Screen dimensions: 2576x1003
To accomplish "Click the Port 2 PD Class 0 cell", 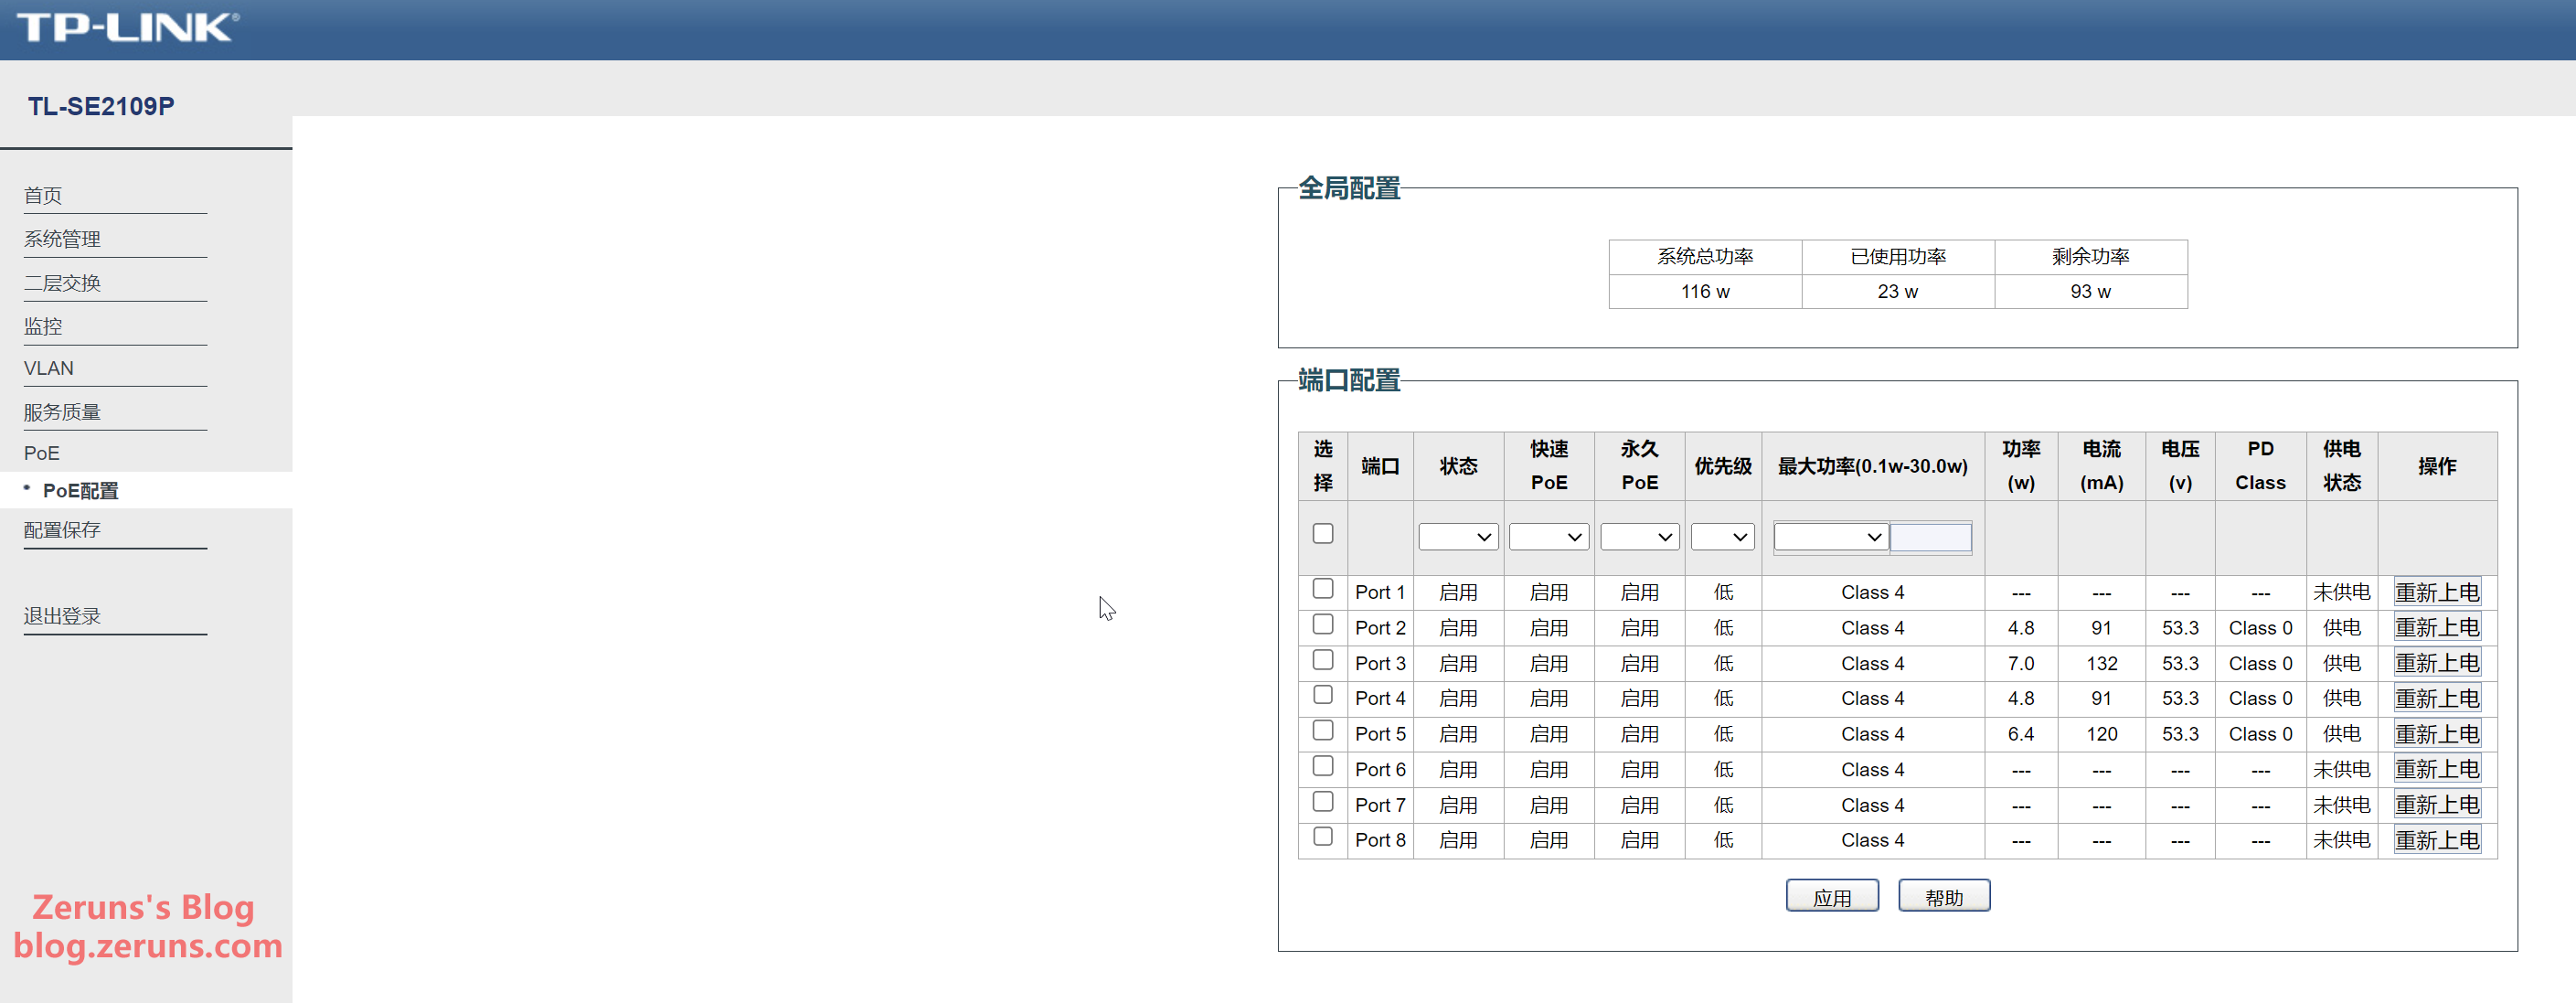I will tap(2260, 628).
